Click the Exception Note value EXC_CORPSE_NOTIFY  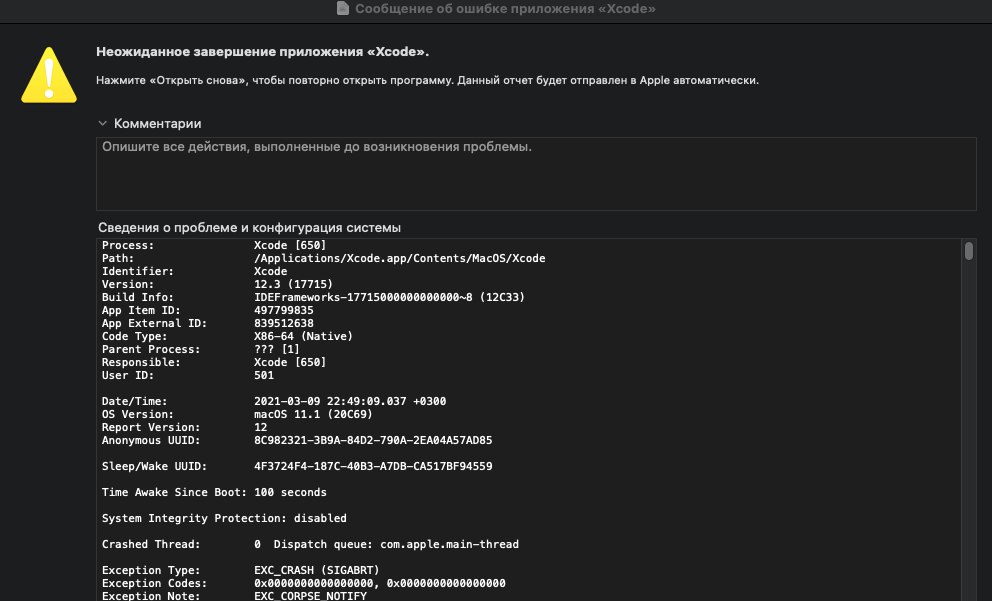point(310,596)
